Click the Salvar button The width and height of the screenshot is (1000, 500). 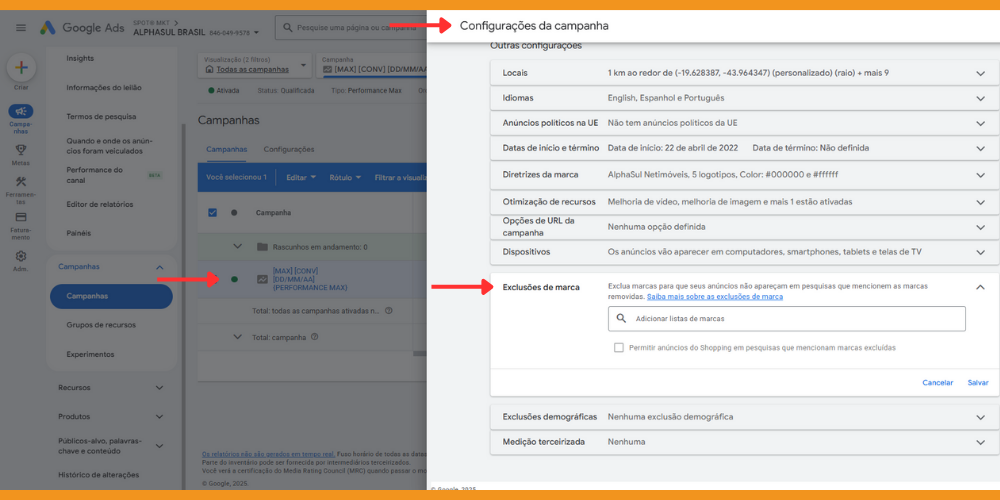pos(978,383)
